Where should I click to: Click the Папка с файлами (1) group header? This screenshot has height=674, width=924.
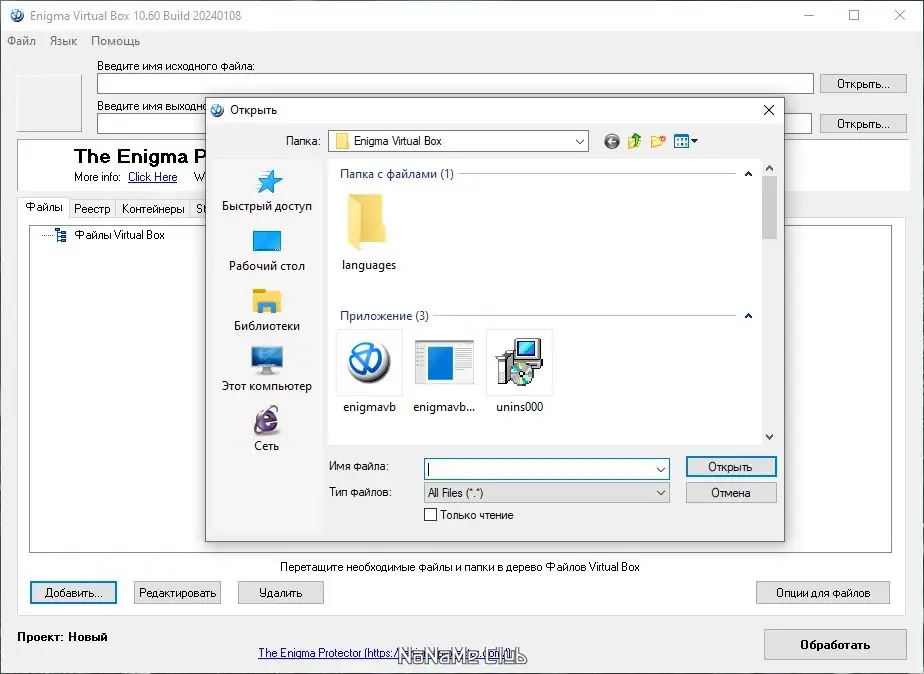pyautogui.click(x=397, y=174)
